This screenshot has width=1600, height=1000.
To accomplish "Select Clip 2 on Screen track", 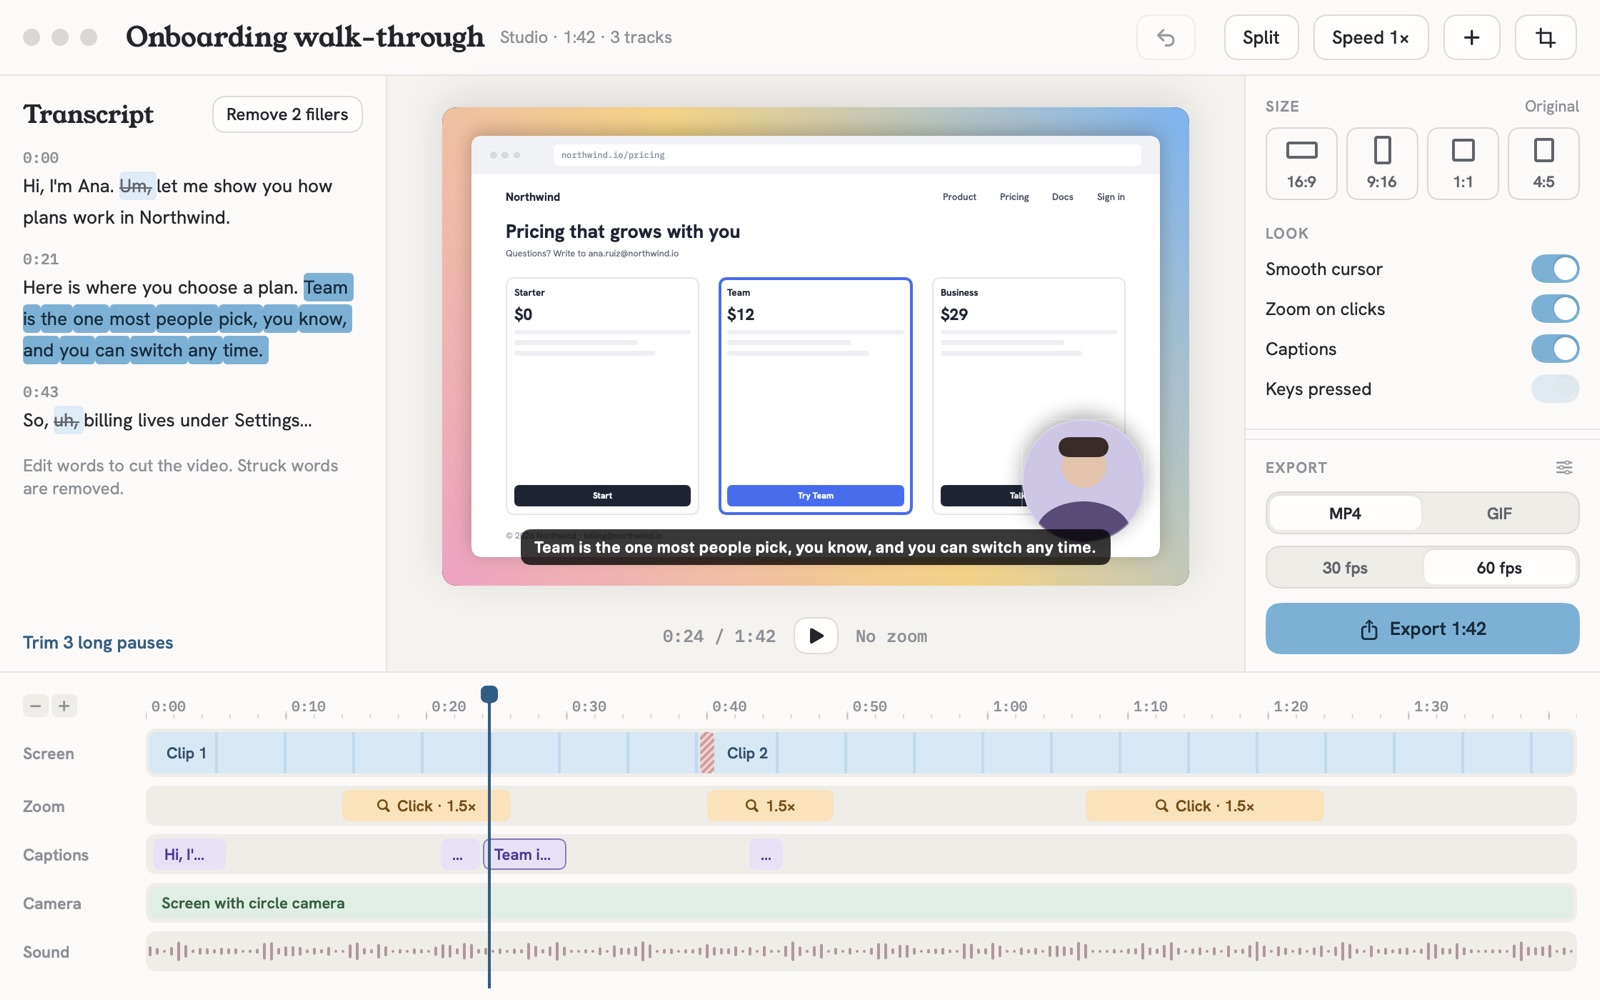I will point(1145,753).
